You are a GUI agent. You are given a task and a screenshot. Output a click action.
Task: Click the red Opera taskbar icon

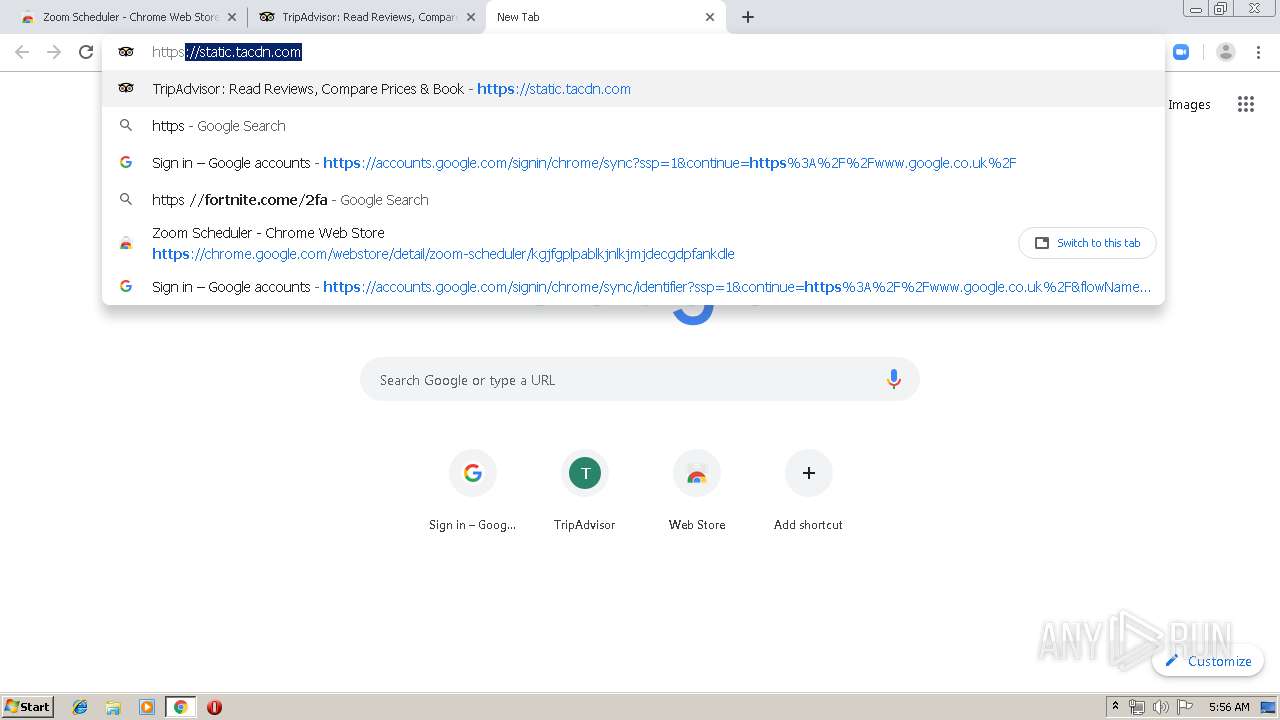pos(214,707)
